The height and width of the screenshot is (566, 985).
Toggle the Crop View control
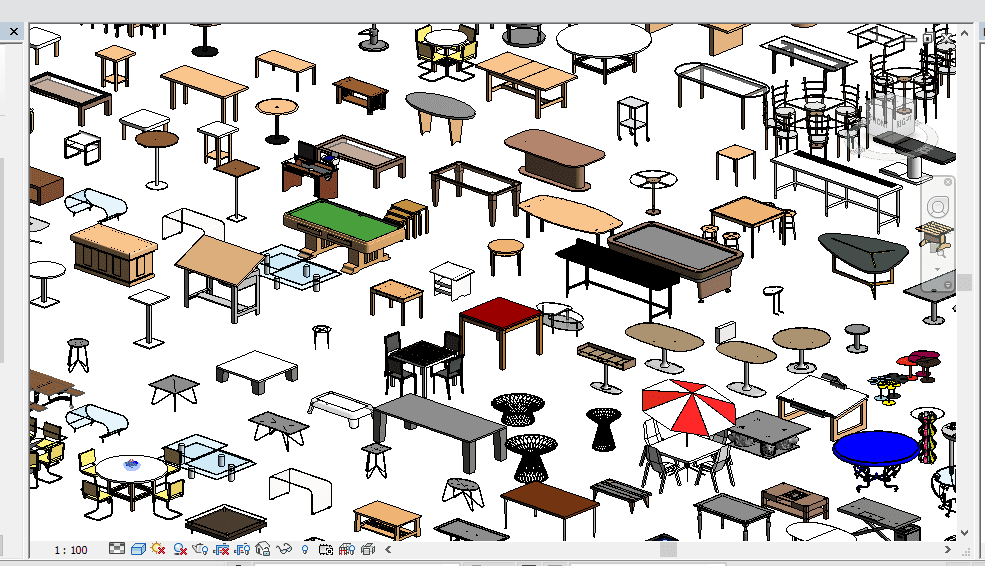(221, 549)
